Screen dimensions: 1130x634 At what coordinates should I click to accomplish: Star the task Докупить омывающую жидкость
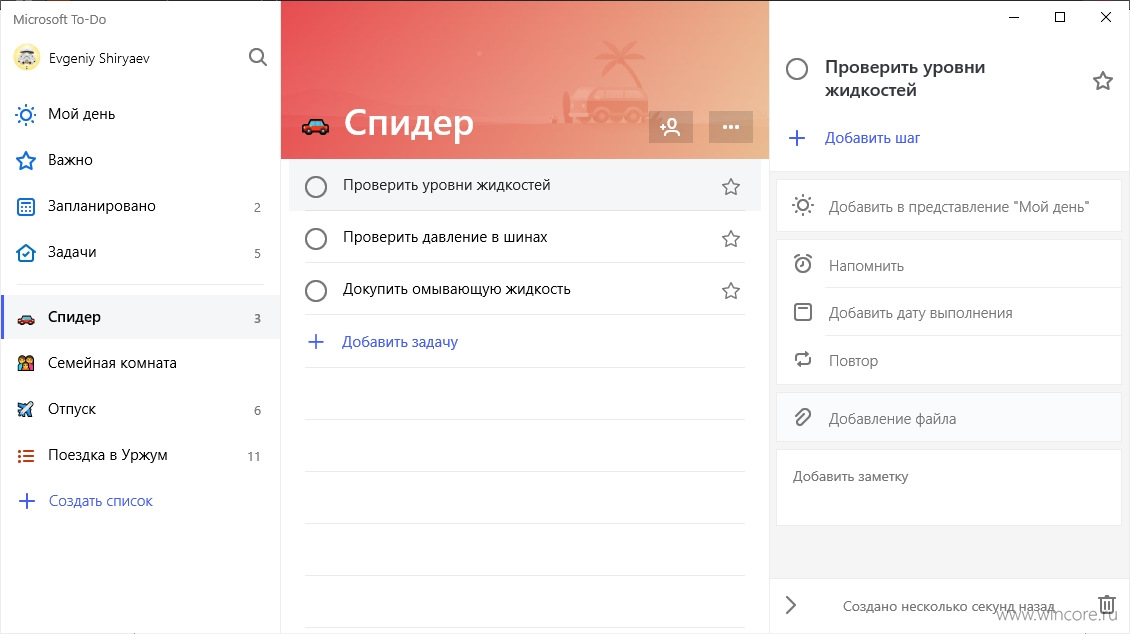click(731, 290)
